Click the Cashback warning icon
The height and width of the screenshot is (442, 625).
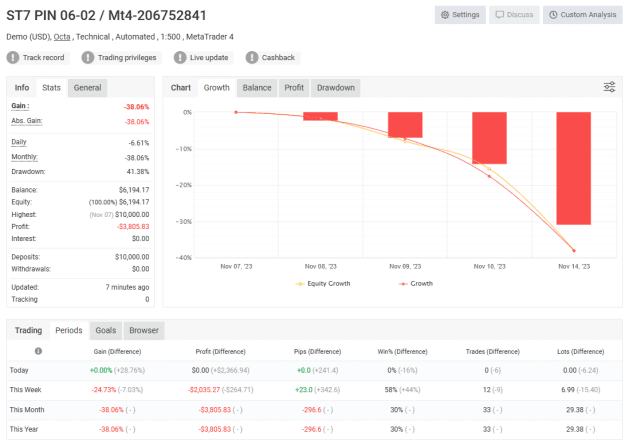pos(252,57)
